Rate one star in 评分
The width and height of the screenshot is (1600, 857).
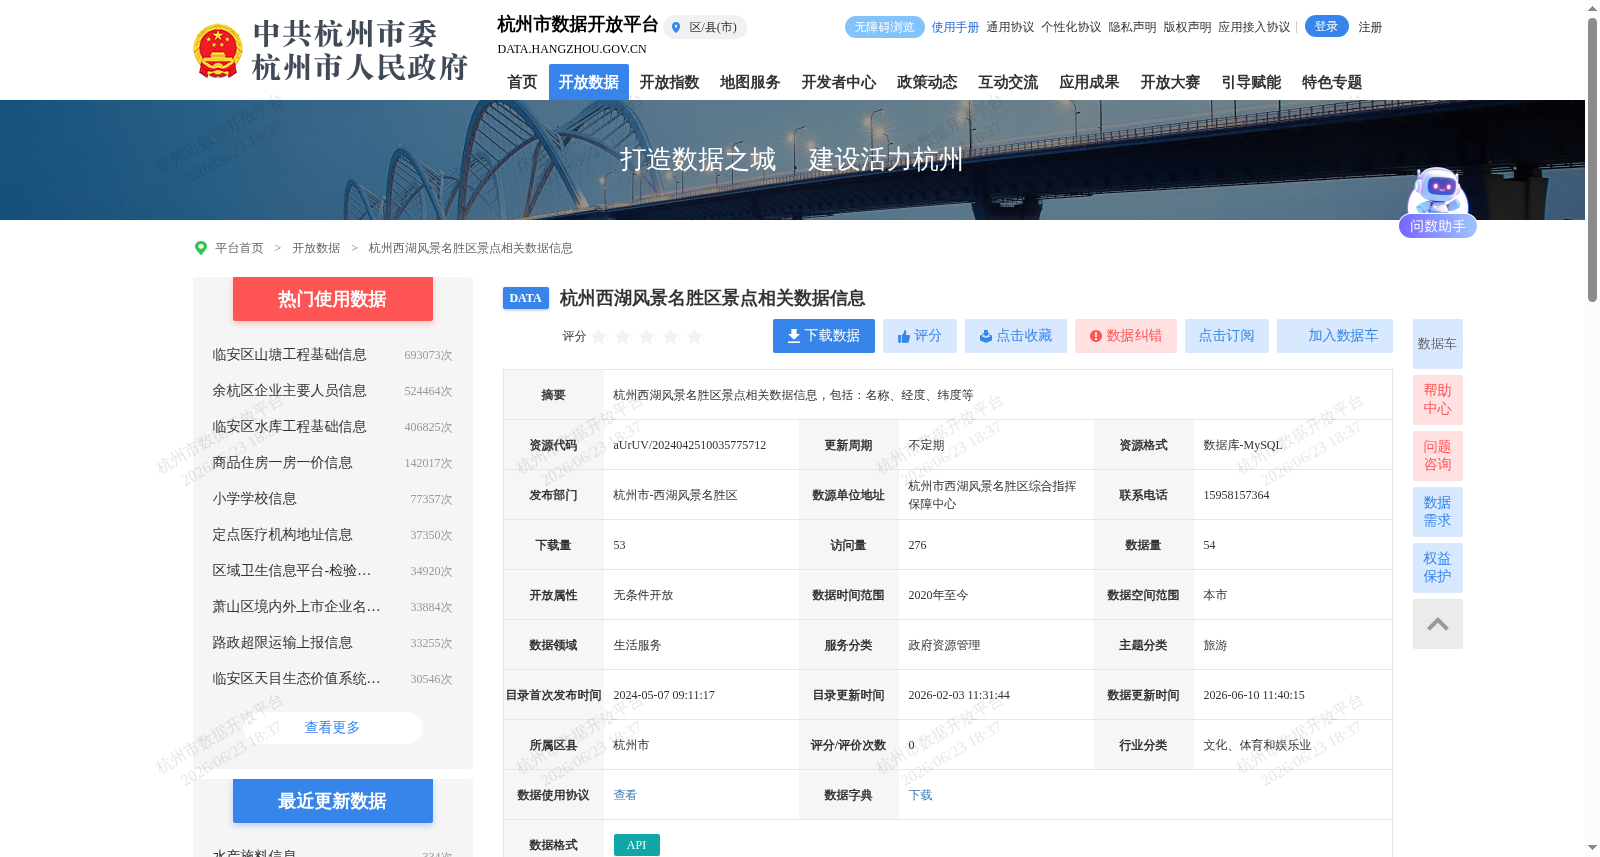tap(599, 336)
